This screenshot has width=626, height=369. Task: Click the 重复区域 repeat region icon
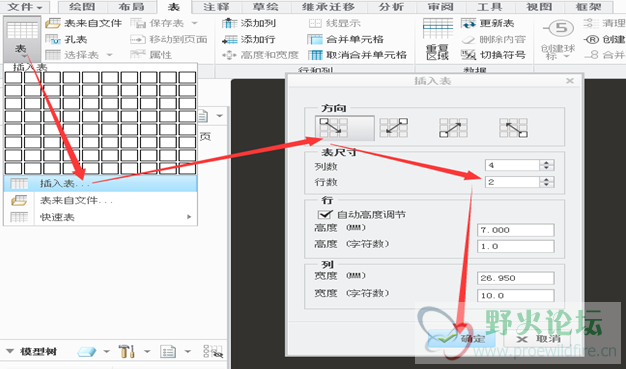(438, 39)
